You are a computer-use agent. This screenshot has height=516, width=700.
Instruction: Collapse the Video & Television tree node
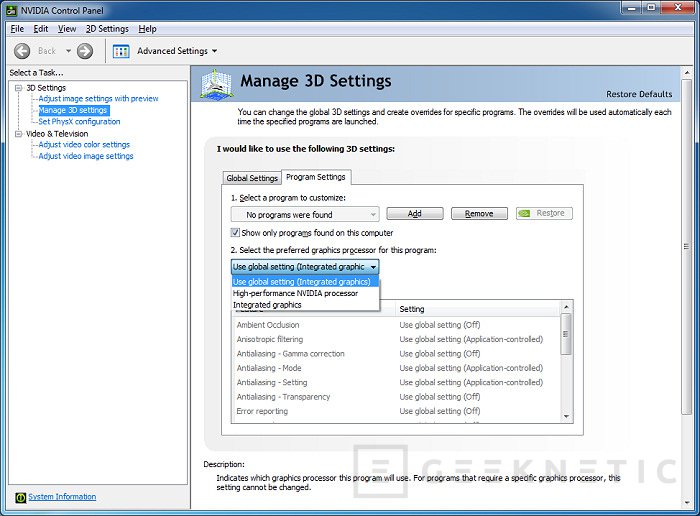(18, 133)
